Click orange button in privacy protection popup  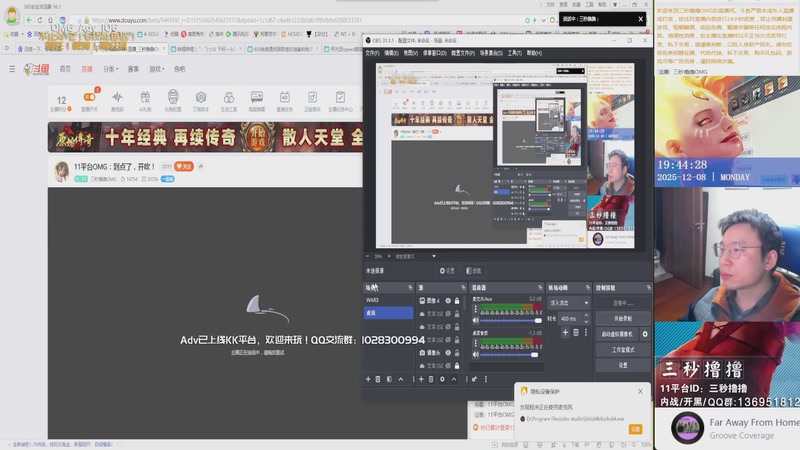pyautogui.click(x=635, y=429)
